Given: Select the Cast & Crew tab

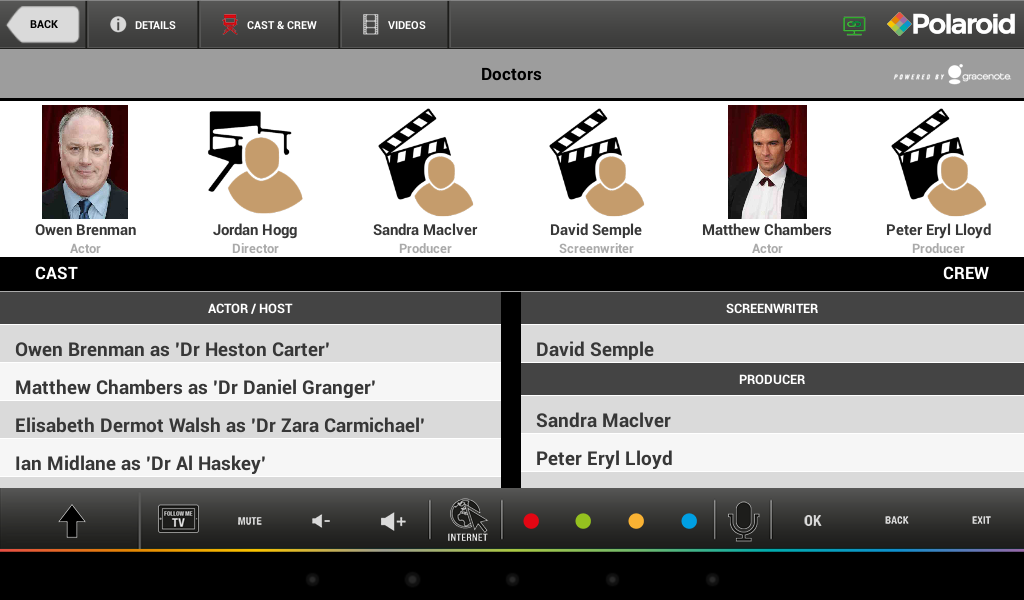Looking at the screenshot, I should tap(269, 25).
